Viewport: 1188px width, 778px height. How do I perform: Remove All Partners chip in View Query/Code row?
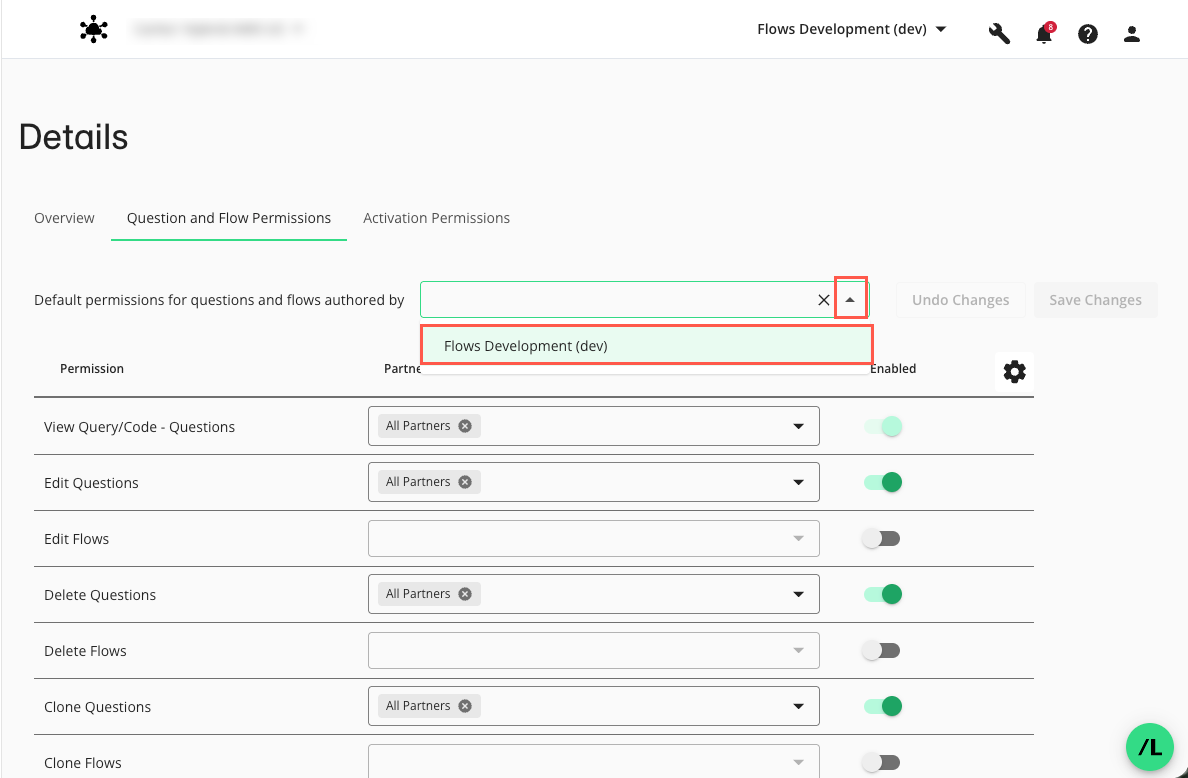(x=465, y=426)
